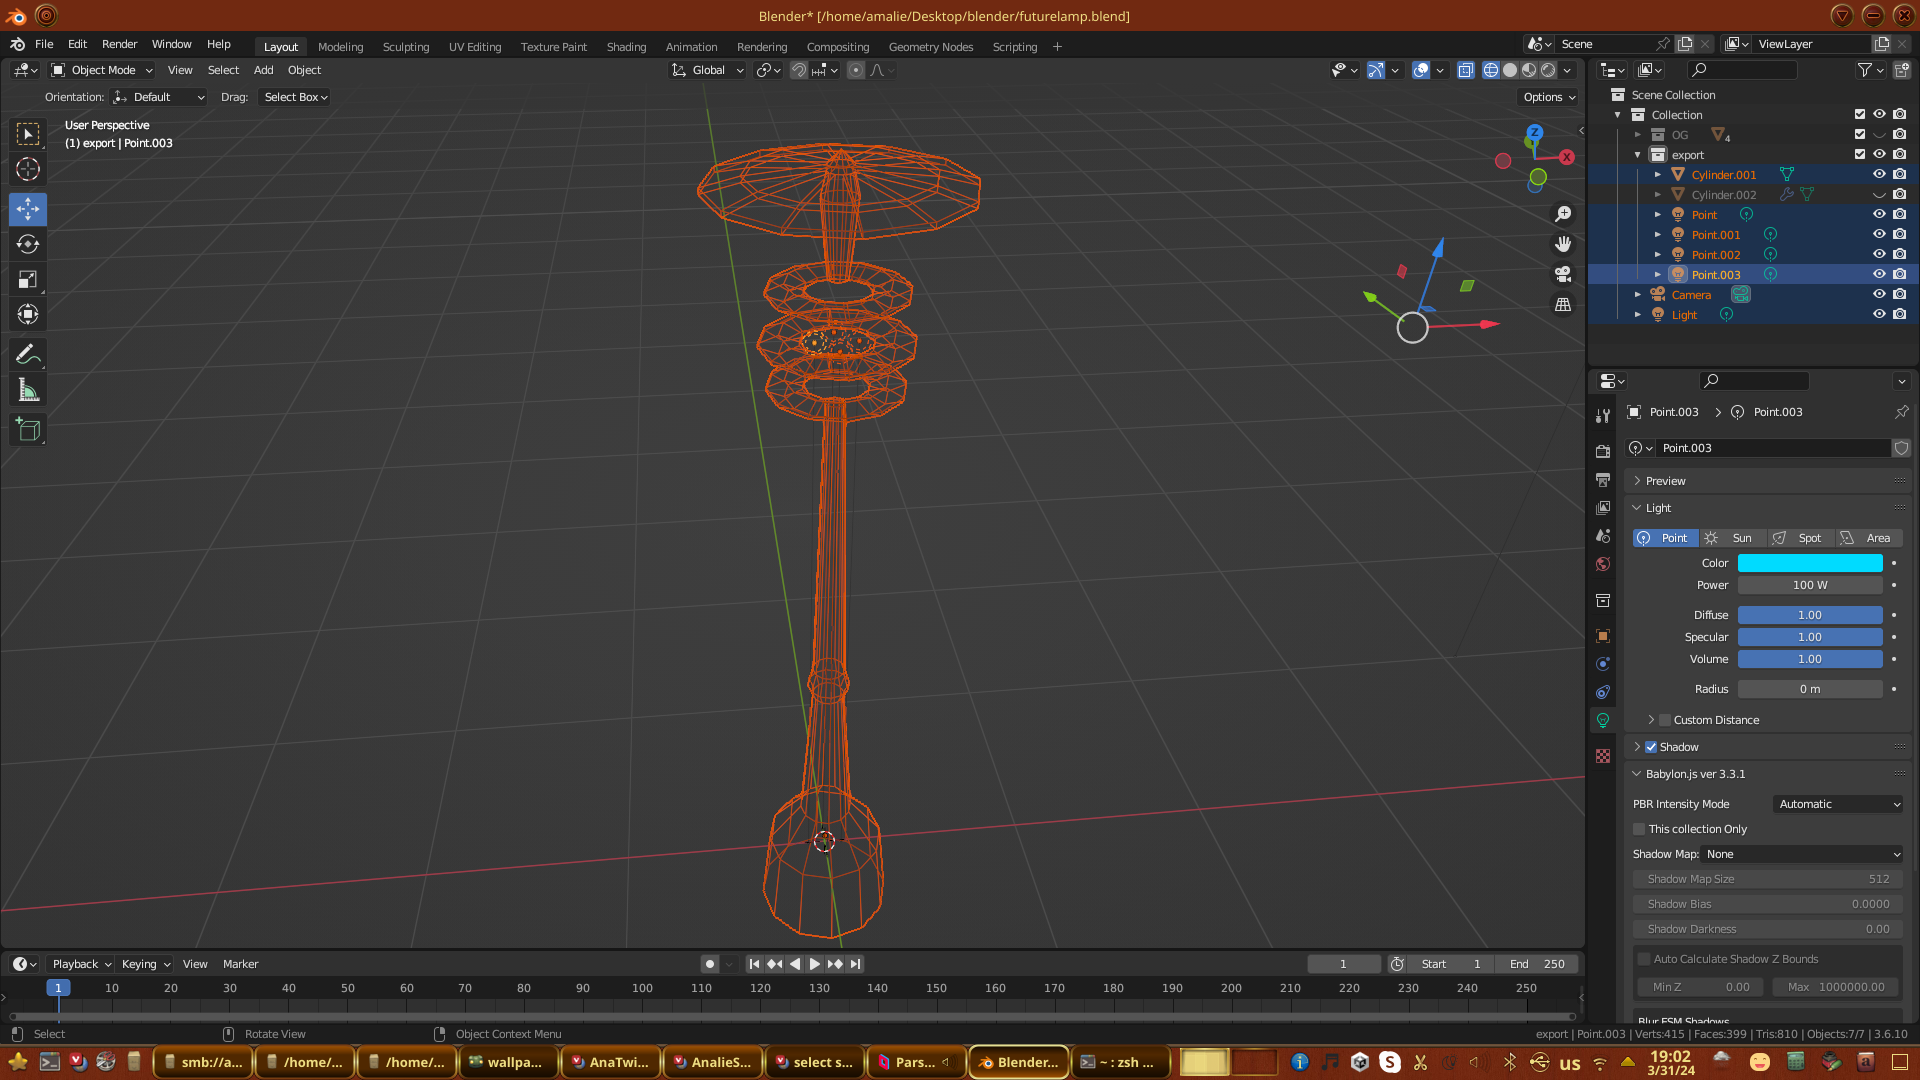
Task: Open the World properties tab icon
Action: click(1603, 564)
